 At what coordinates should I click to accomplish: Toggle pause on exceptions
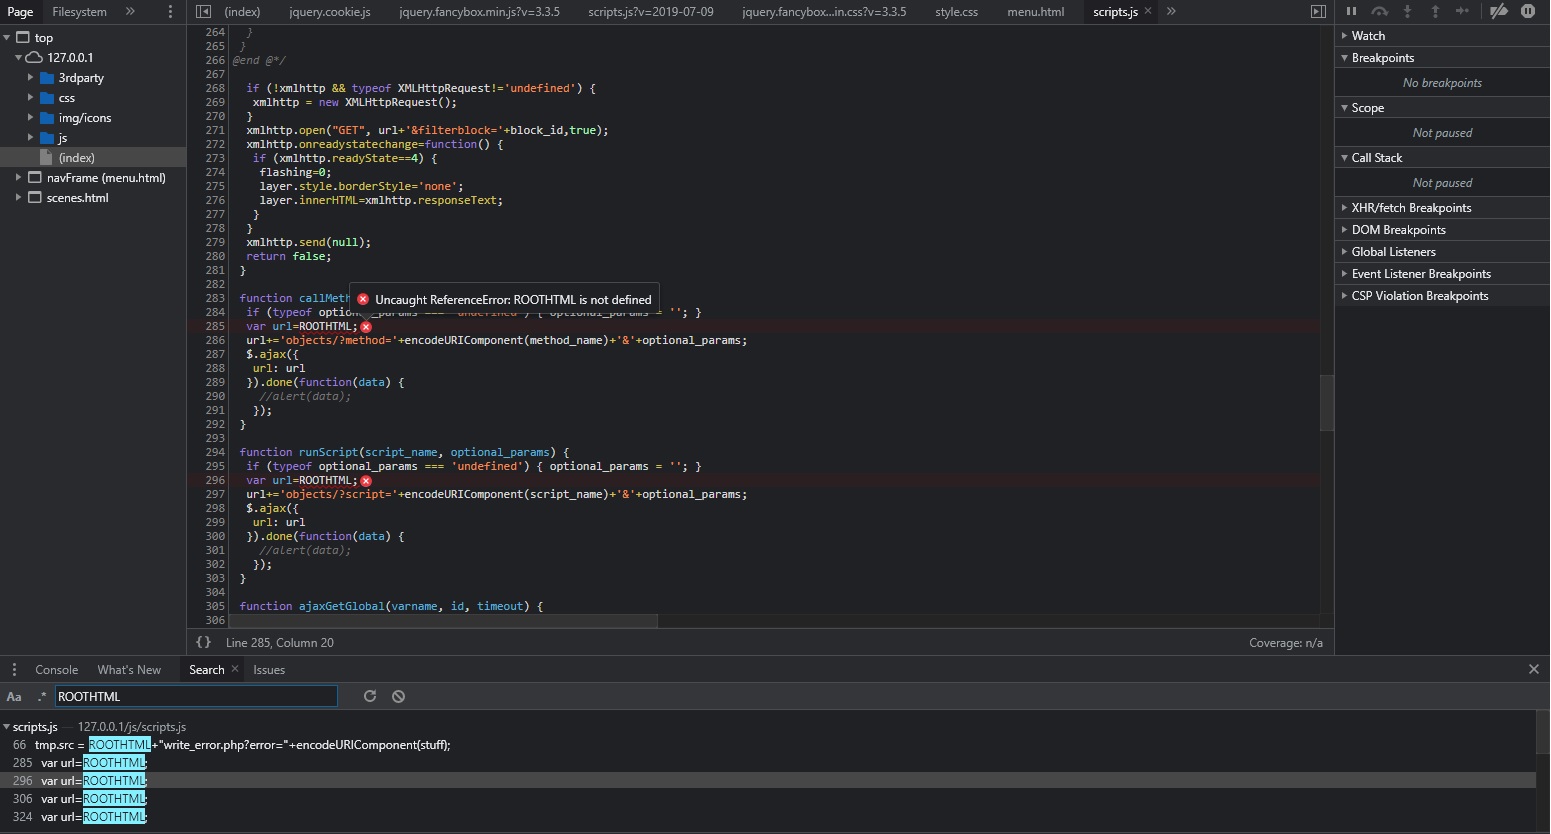point(1528,11)
